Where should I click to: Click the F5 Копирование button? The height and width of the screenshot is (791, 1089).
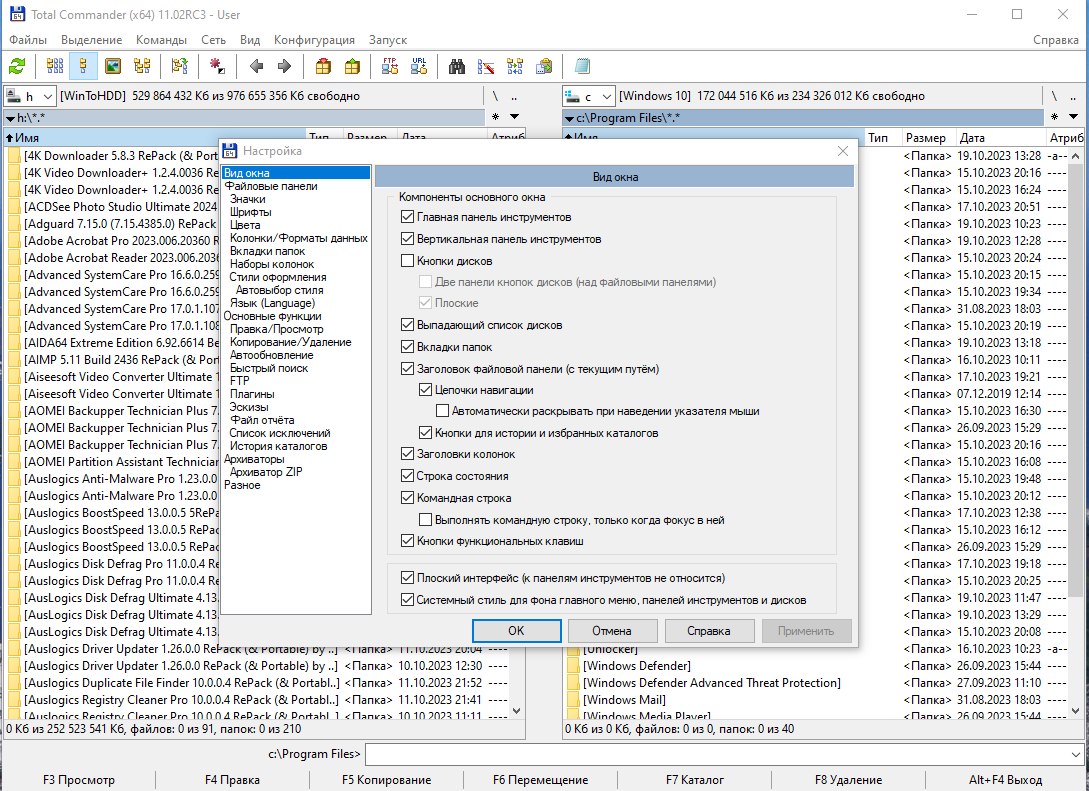point(386,780)
